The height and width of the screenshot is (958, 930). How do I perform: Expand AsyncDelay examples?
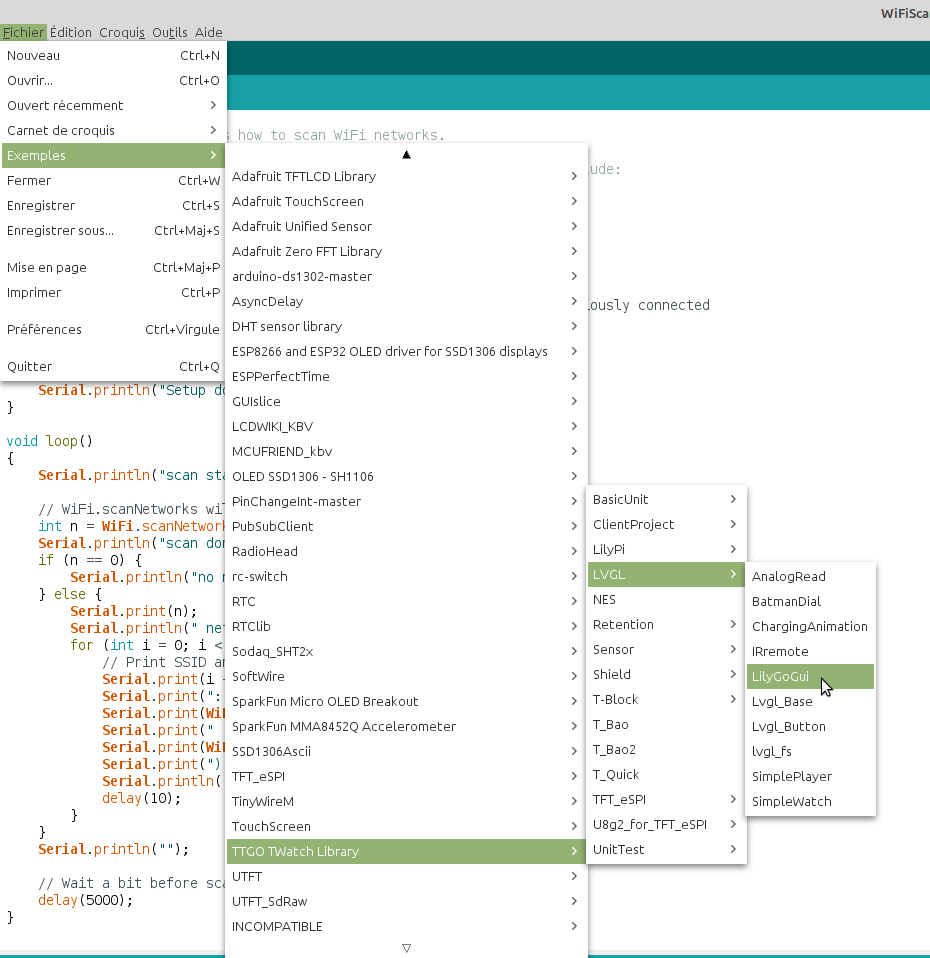click(x=406, y=302)
